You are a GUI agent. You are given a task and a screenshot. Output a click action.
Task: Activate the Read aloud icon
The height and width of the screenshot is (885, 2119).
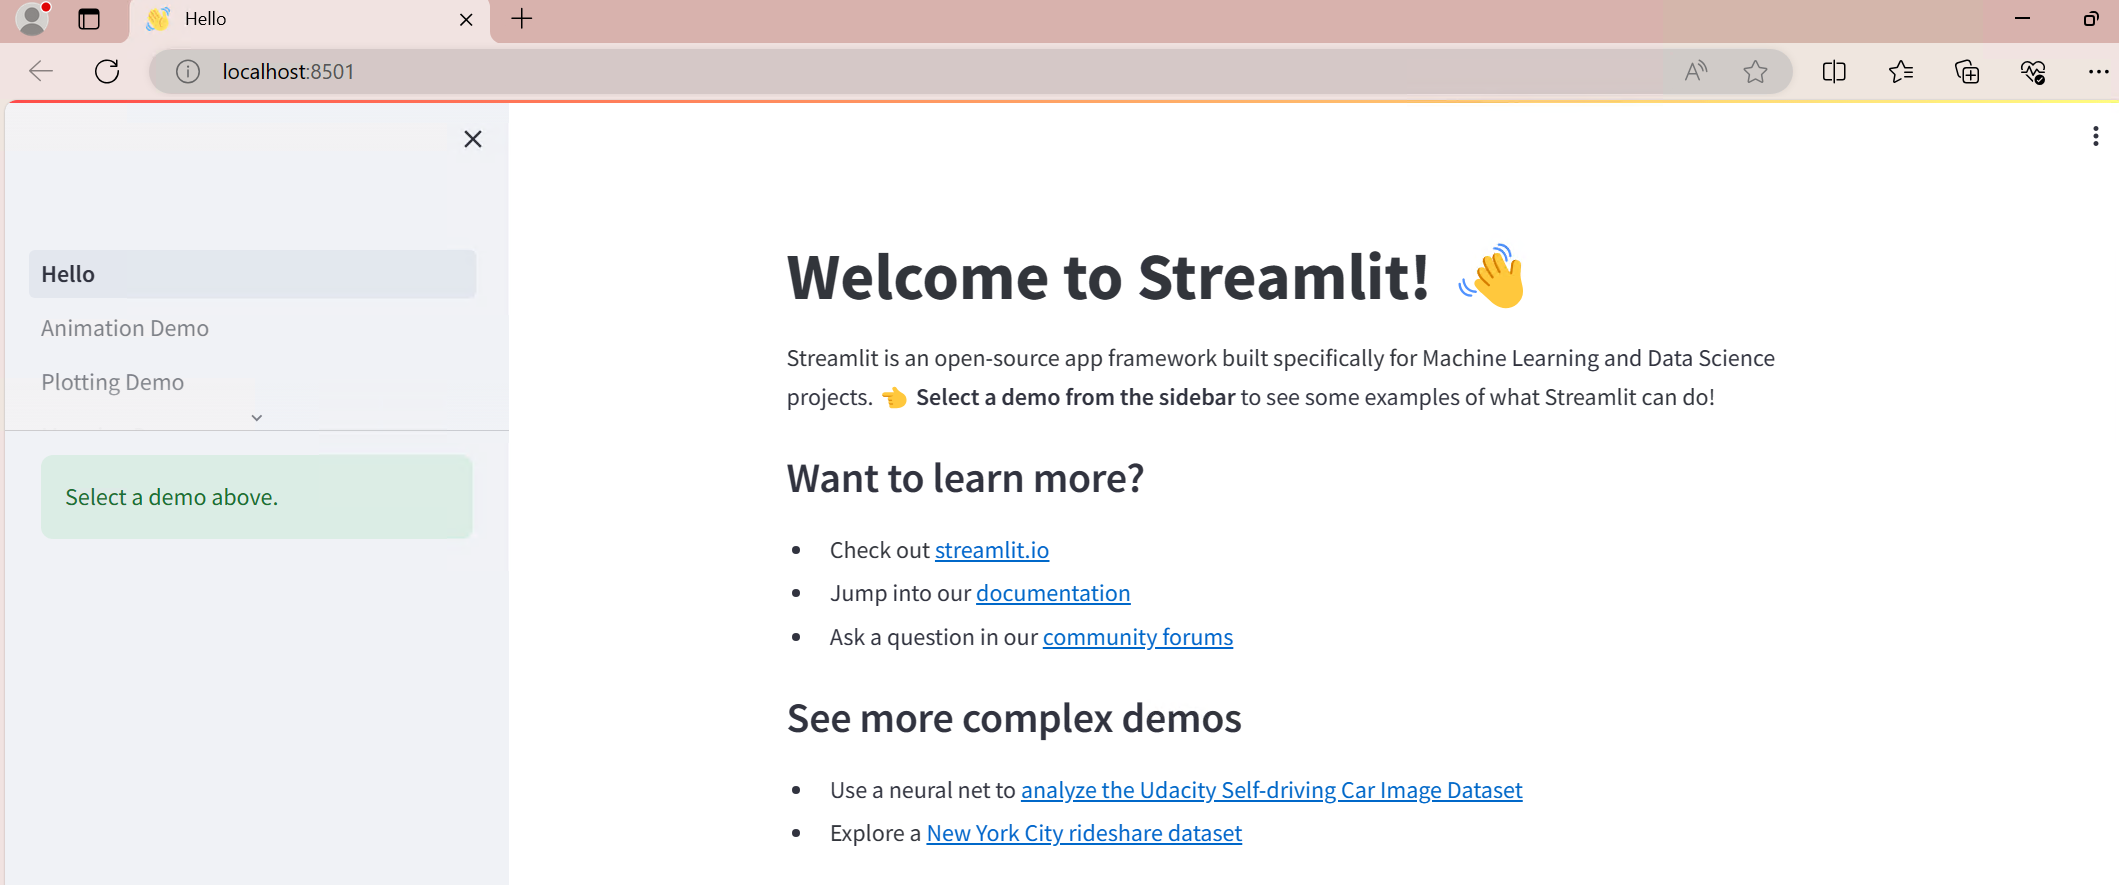[1696, 71]
